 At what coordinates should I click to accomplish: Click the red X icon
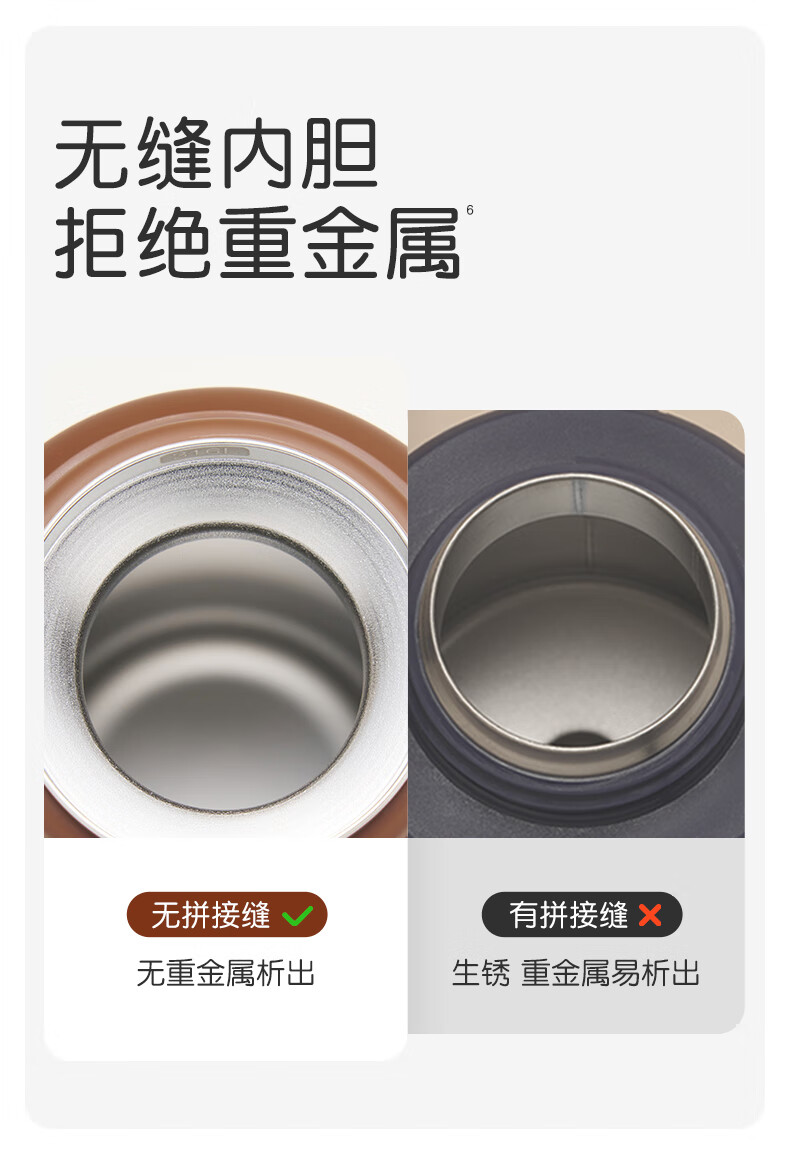tap(650, 915)
